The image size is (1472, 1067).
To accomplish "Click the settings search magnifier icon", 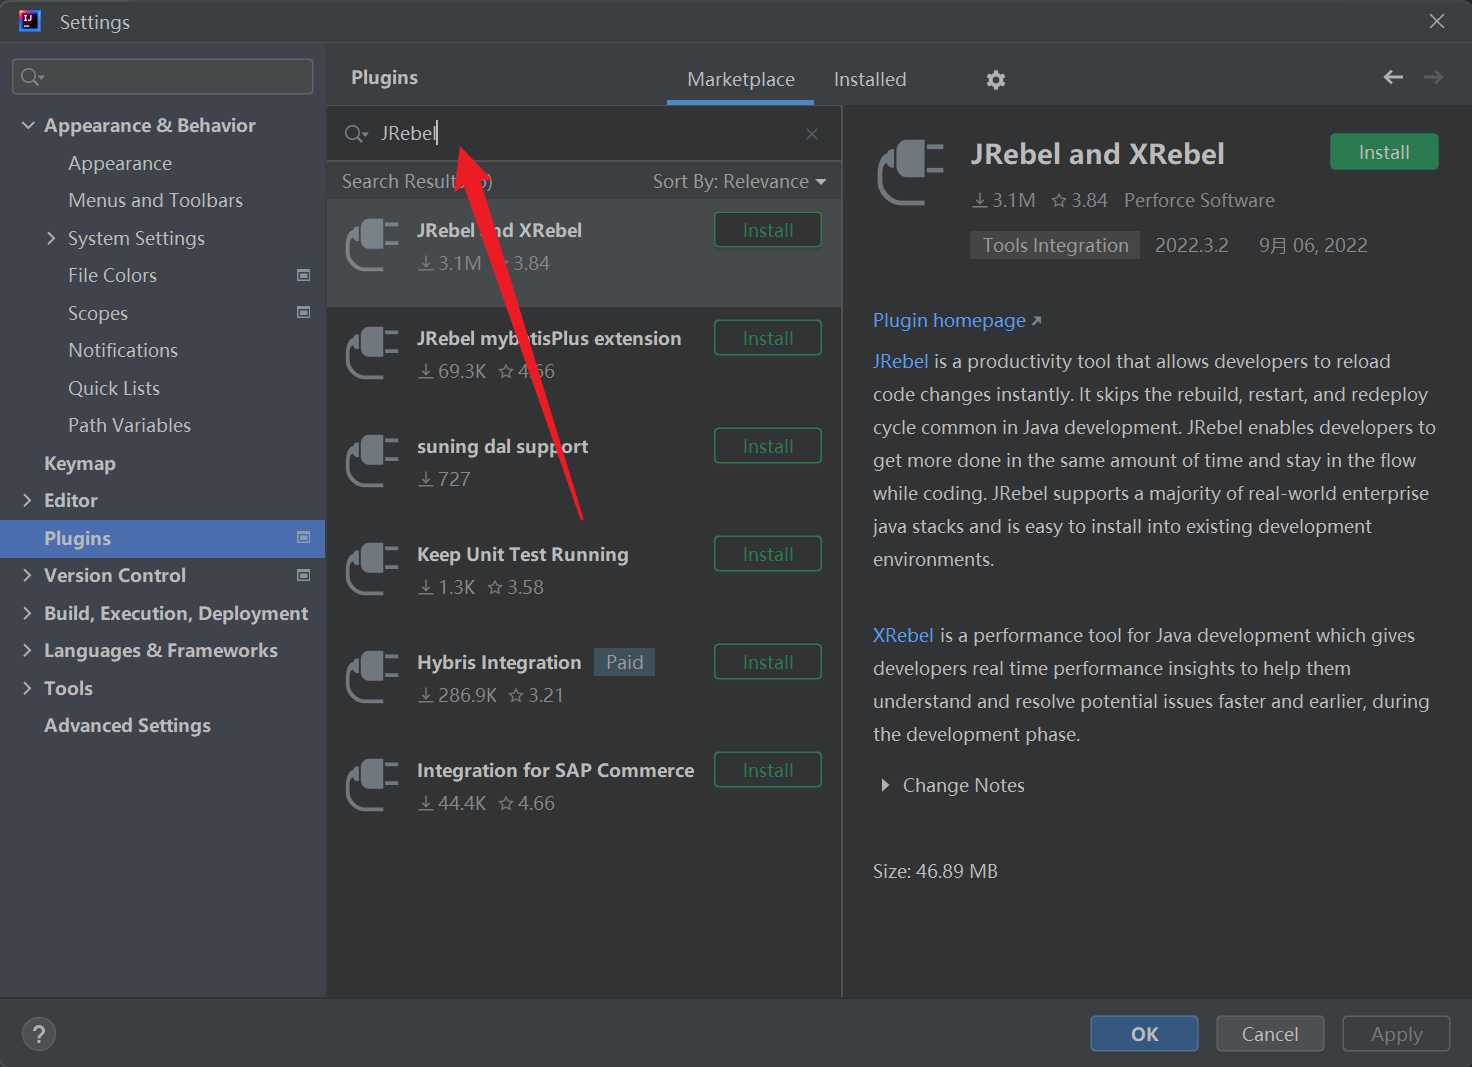I will click(33, 77).
